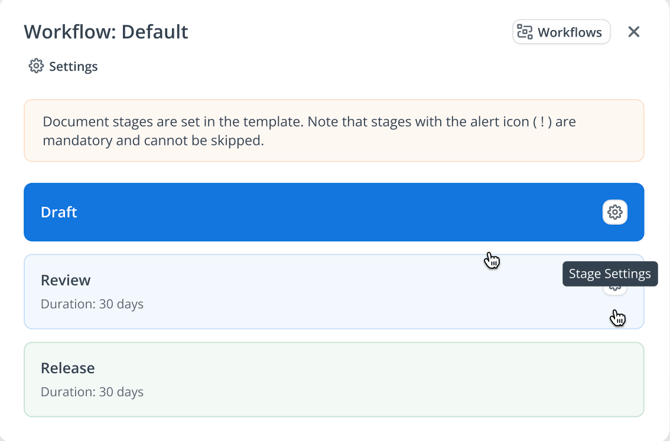Click Review's "Duration: 30 days" text
670x441 pixels.
[x=92, y=304]
